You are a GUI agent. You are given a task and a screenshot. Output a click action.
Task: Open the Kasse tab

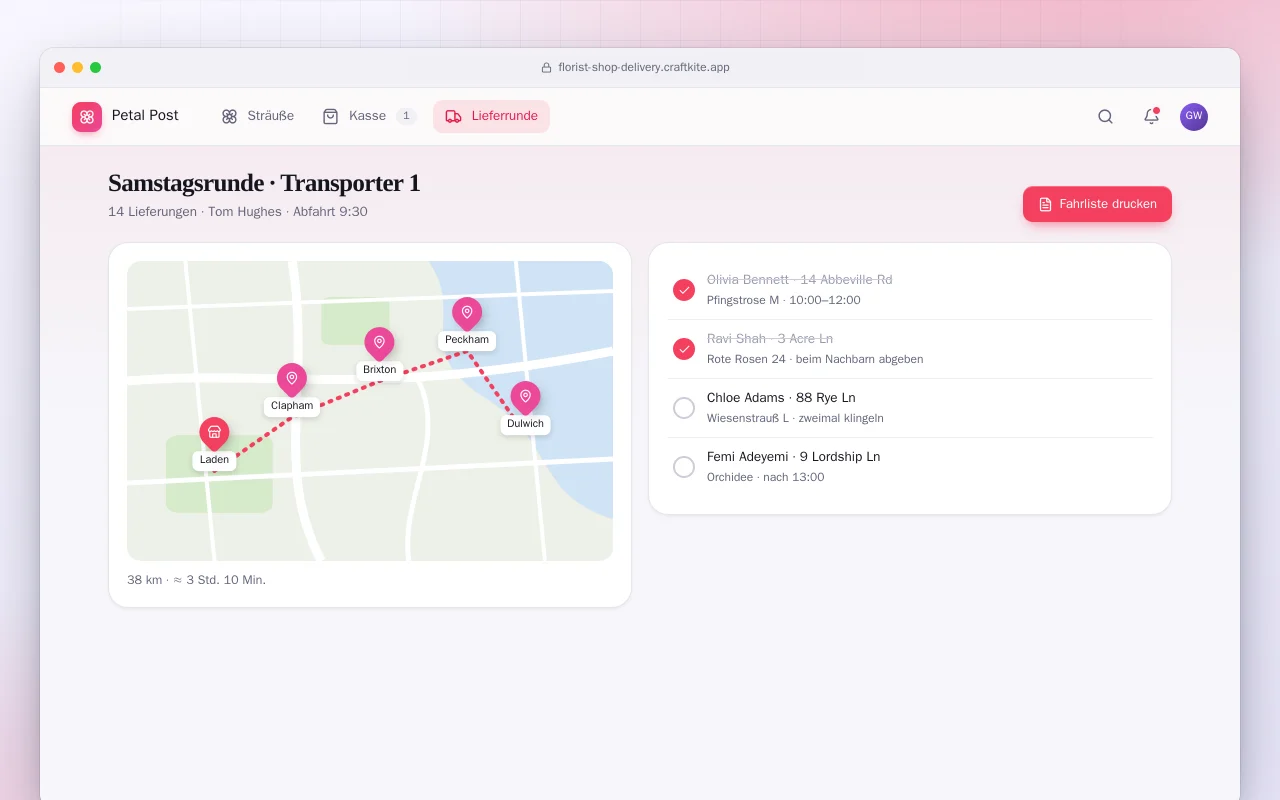coord(369,116)
